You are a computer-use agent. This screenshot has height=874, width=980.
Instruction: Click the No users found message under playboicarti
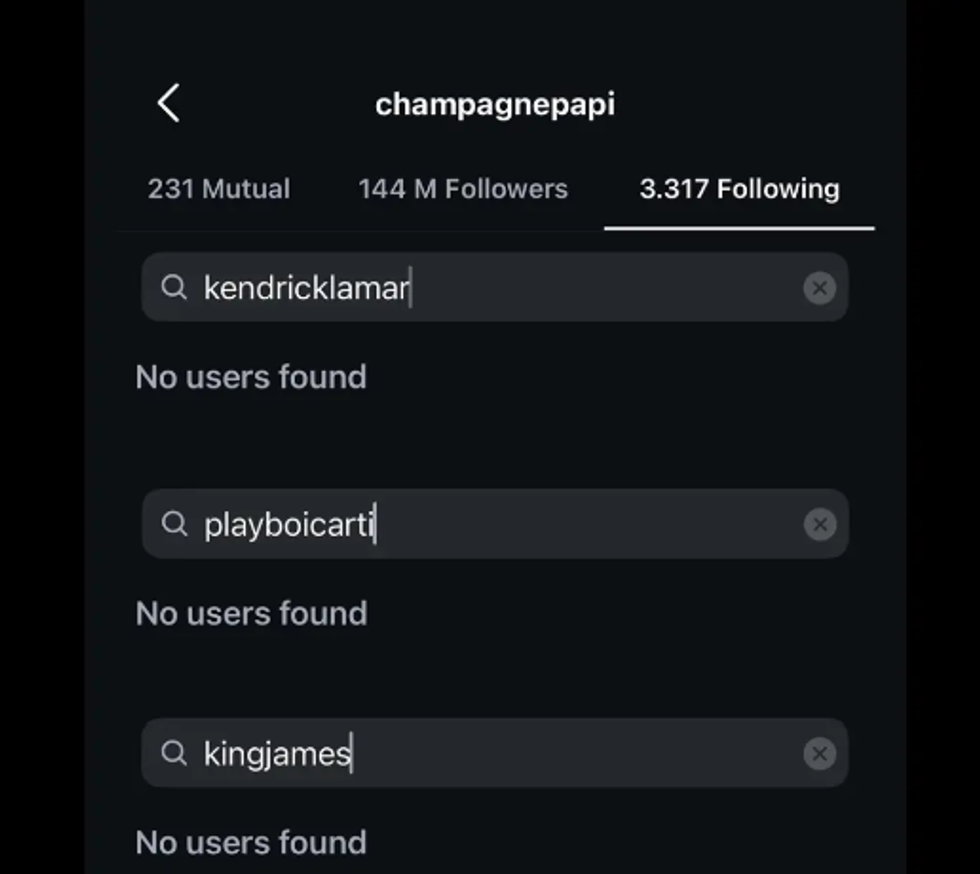251,613
